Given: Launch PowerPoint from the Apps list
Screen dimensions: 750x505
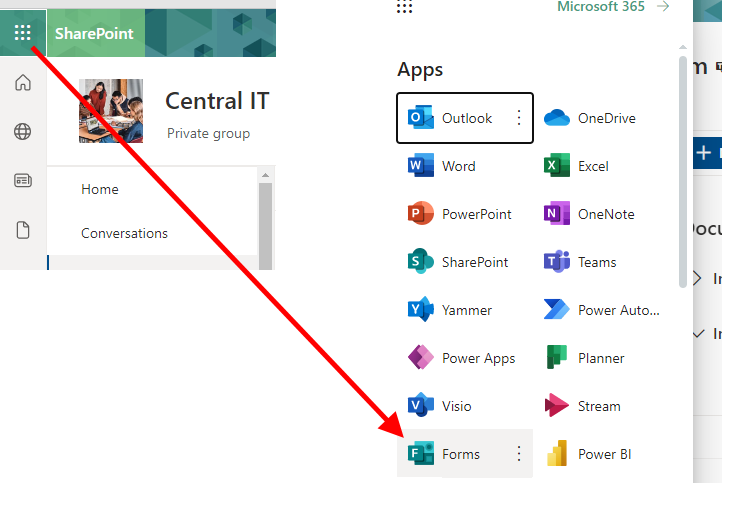Looking at the screenshot, I should coord(459,214).
